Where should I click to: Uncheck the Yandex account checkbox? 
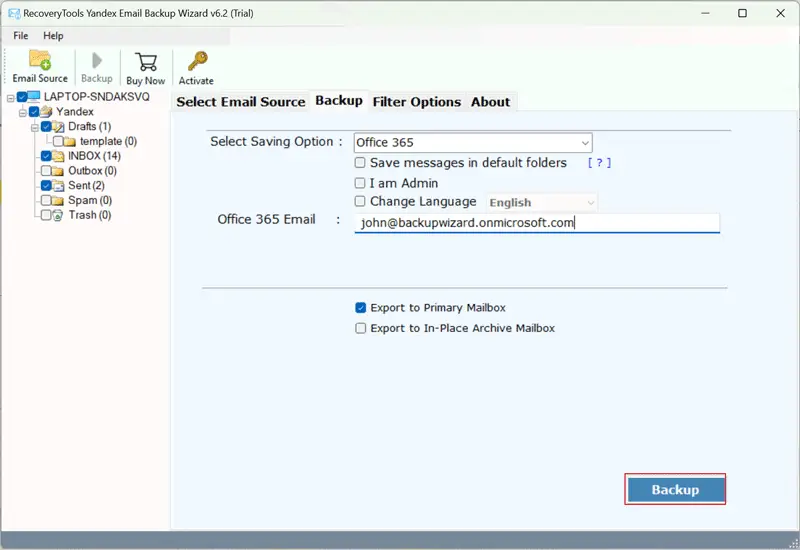point(34,112)
